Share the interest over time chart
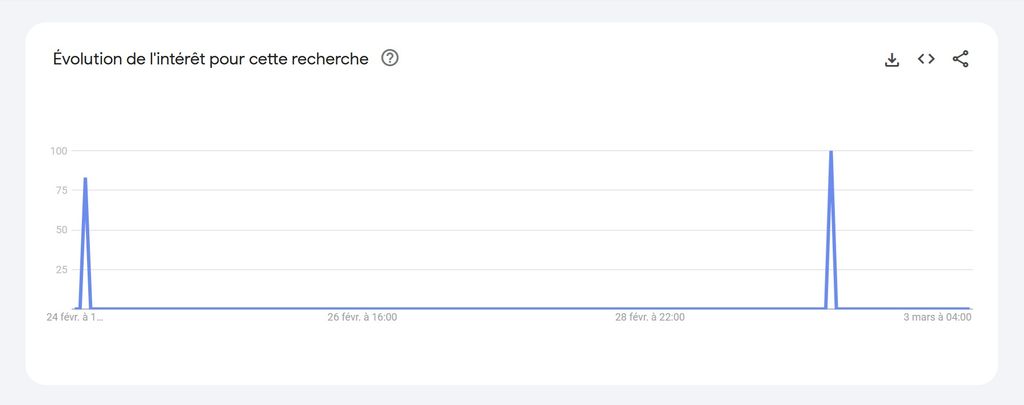This screenshot has width=1024, height=405. click(x=960, y=59)
